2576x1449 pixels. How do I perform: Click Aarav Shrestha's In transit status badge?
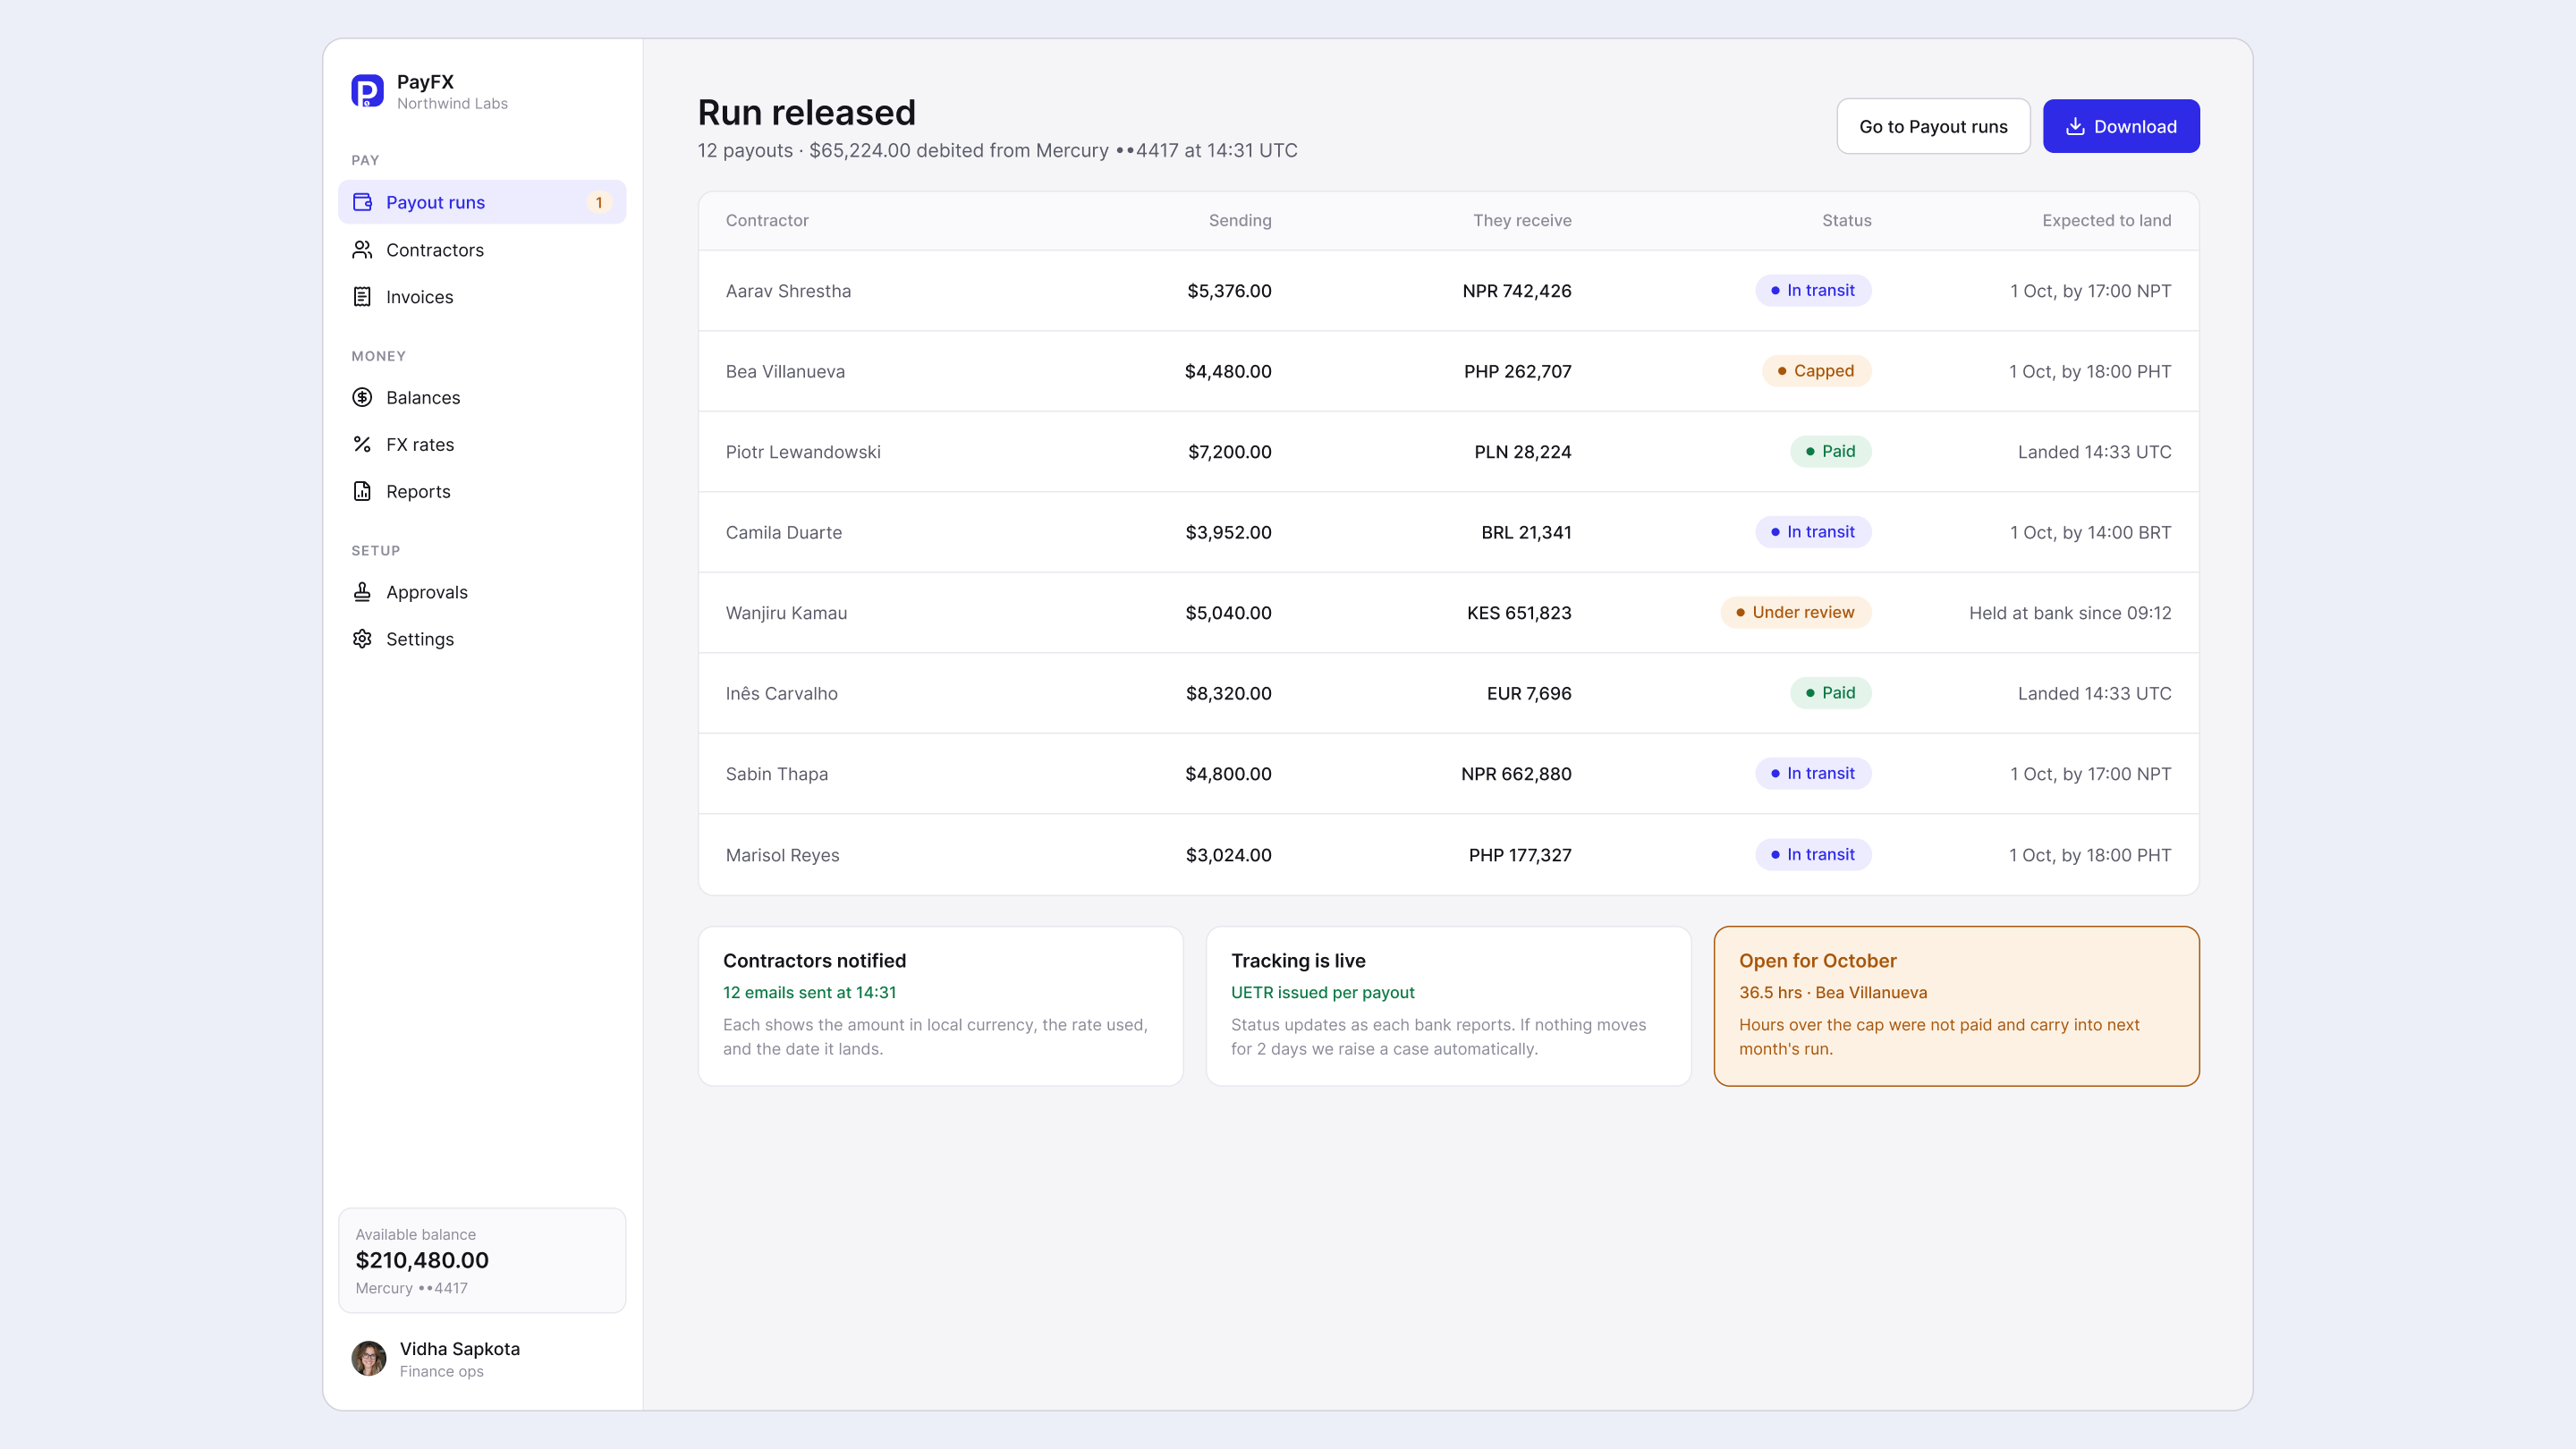tap(1813, 290)
